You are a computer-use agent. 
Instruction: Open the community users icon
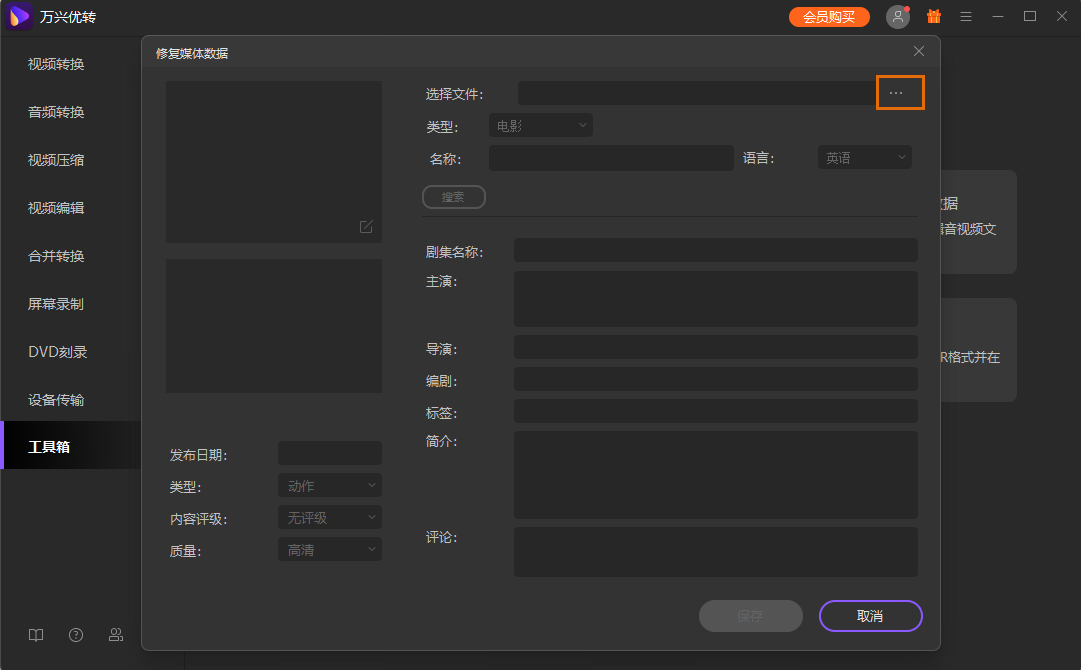[x=116, y=635]
